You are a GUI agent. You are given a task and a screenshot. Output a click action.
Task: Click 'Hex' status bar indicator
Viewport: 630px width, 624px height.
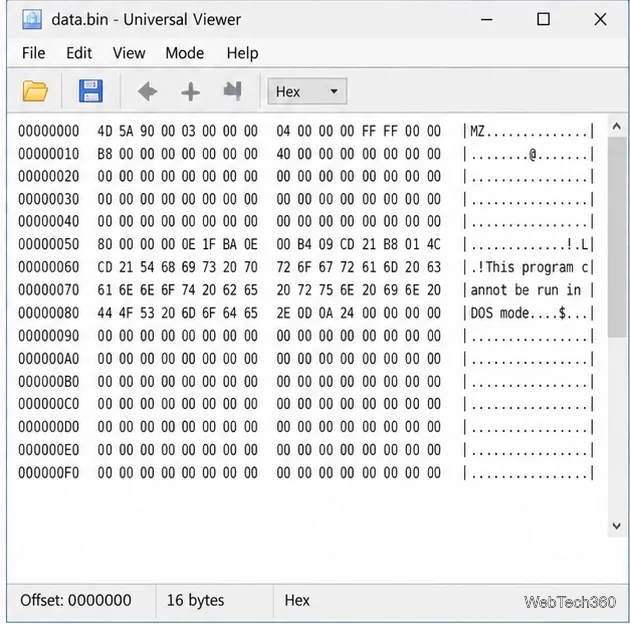297,600
